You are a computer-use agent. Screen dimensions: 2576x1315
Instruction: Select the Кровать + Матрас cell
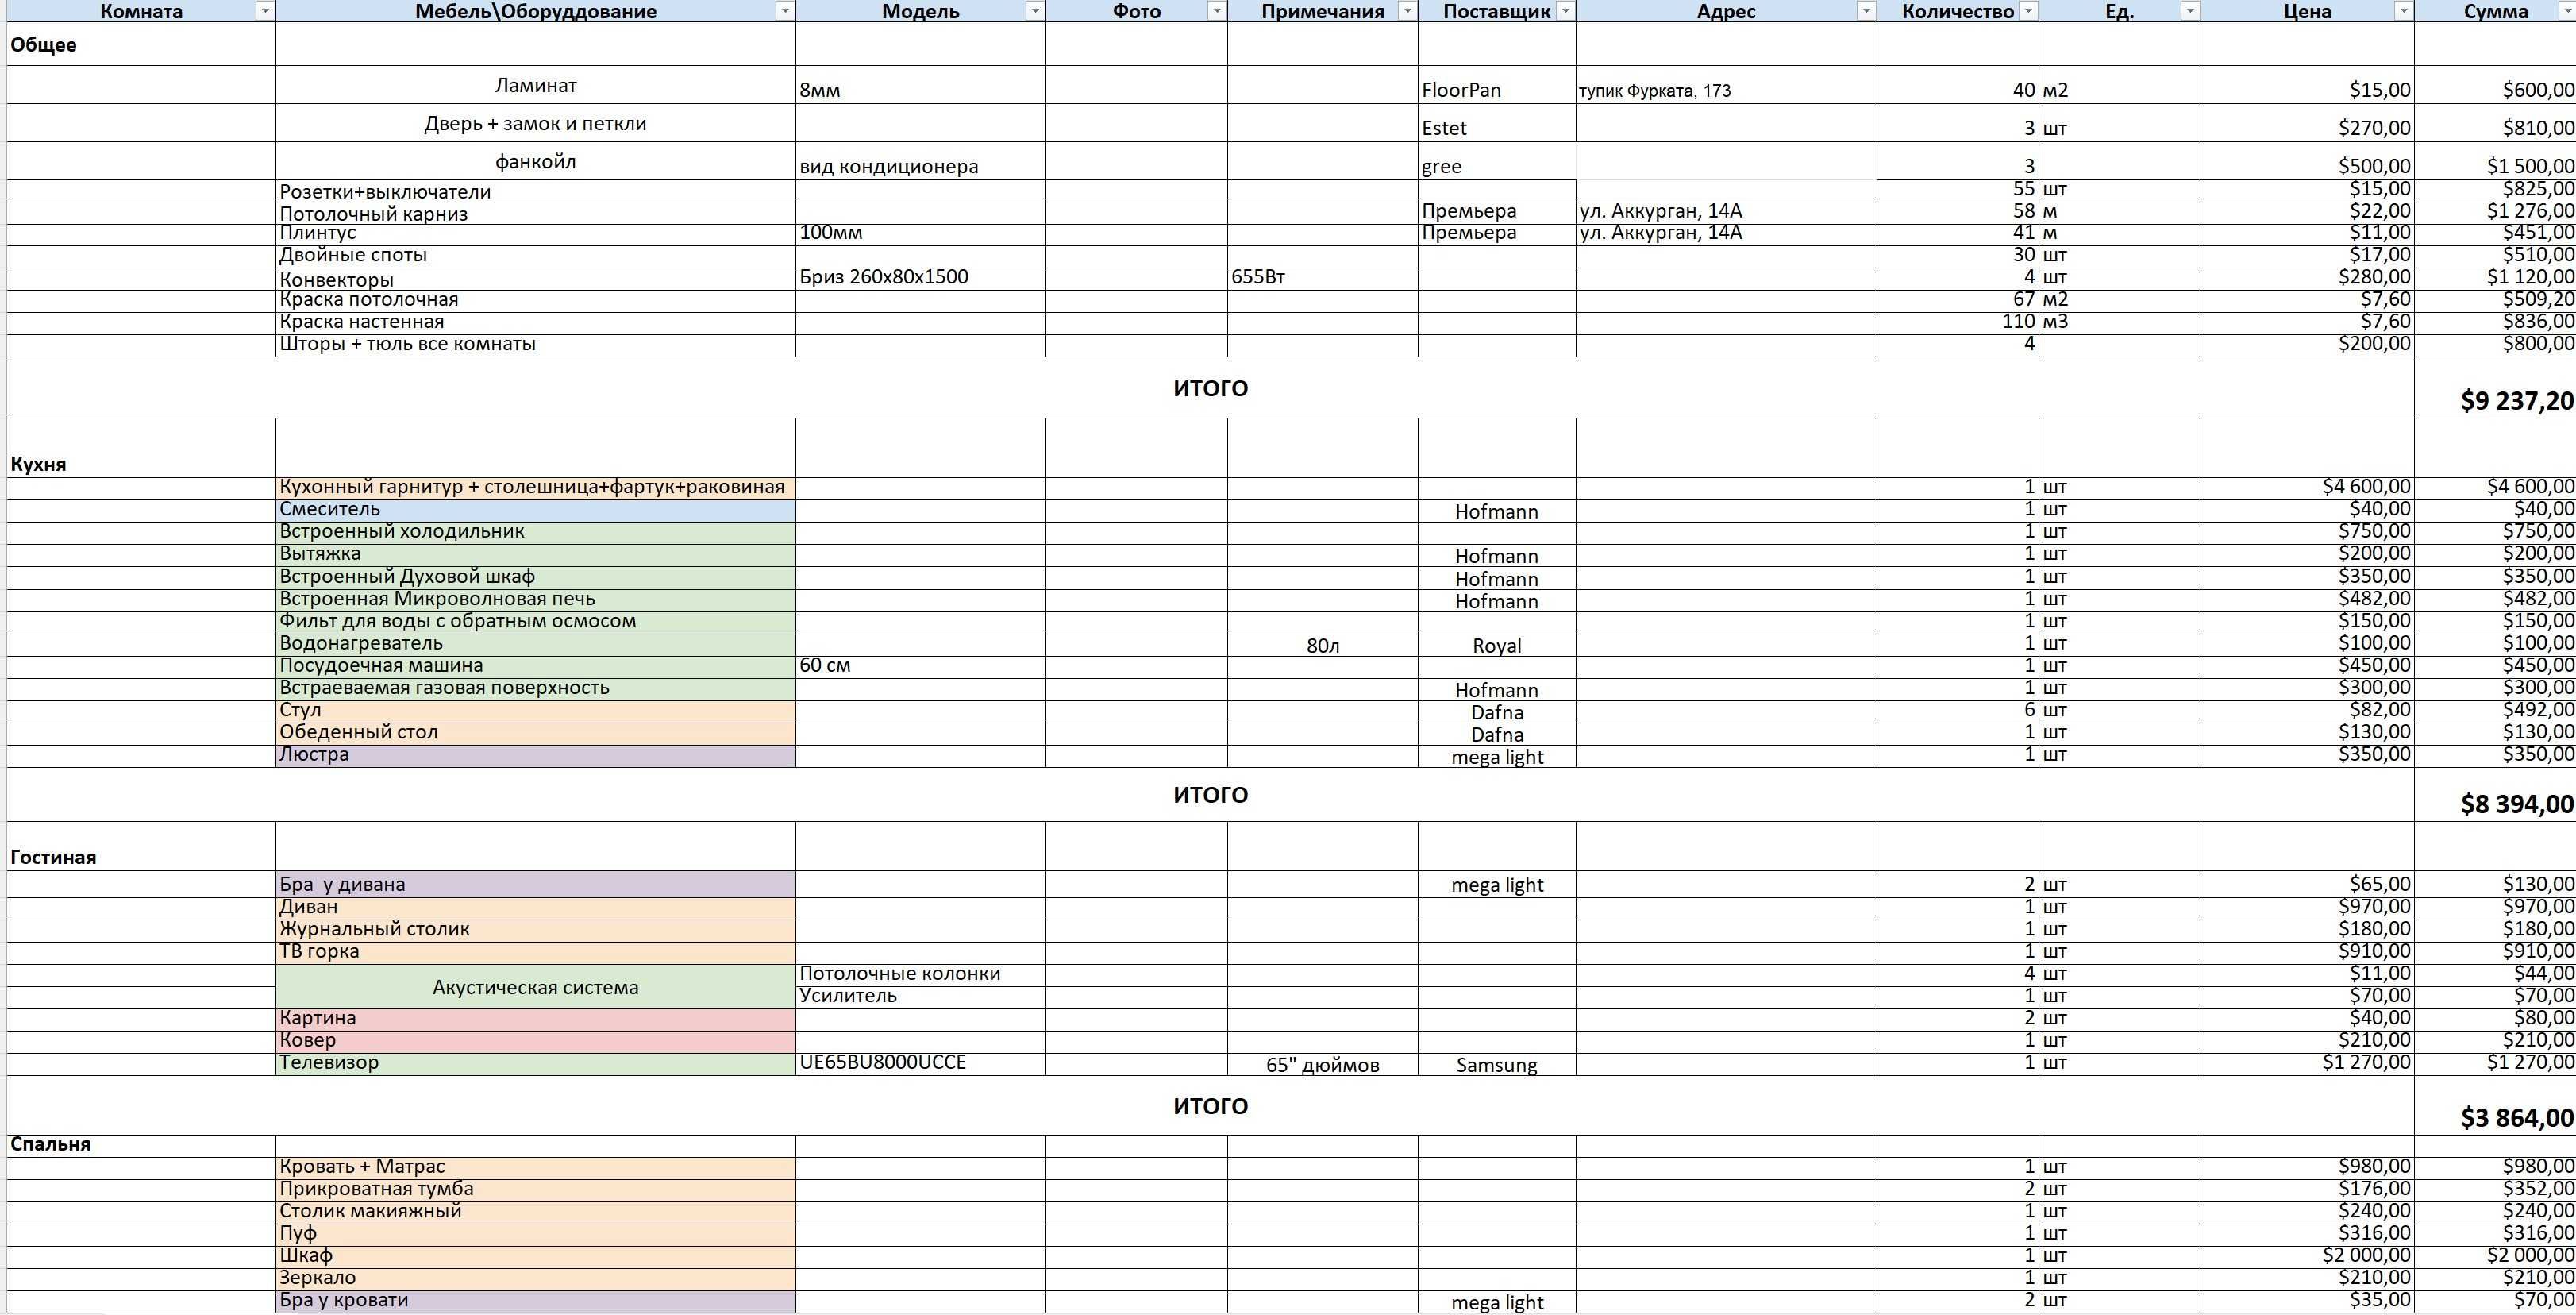[536, 1168]
